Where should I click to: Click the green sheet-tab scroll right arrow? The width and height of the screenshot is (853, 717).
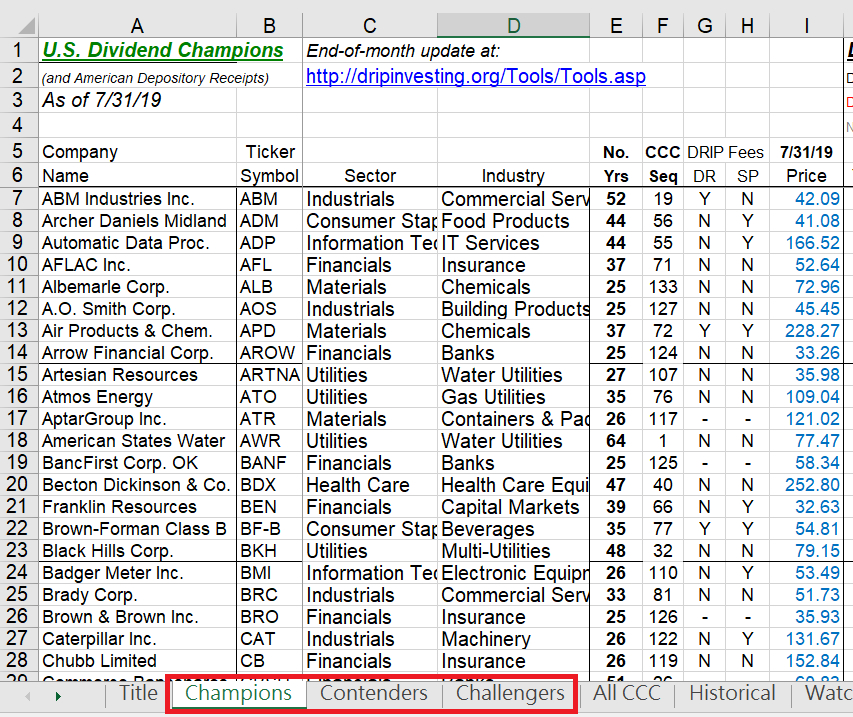[58, 696]
